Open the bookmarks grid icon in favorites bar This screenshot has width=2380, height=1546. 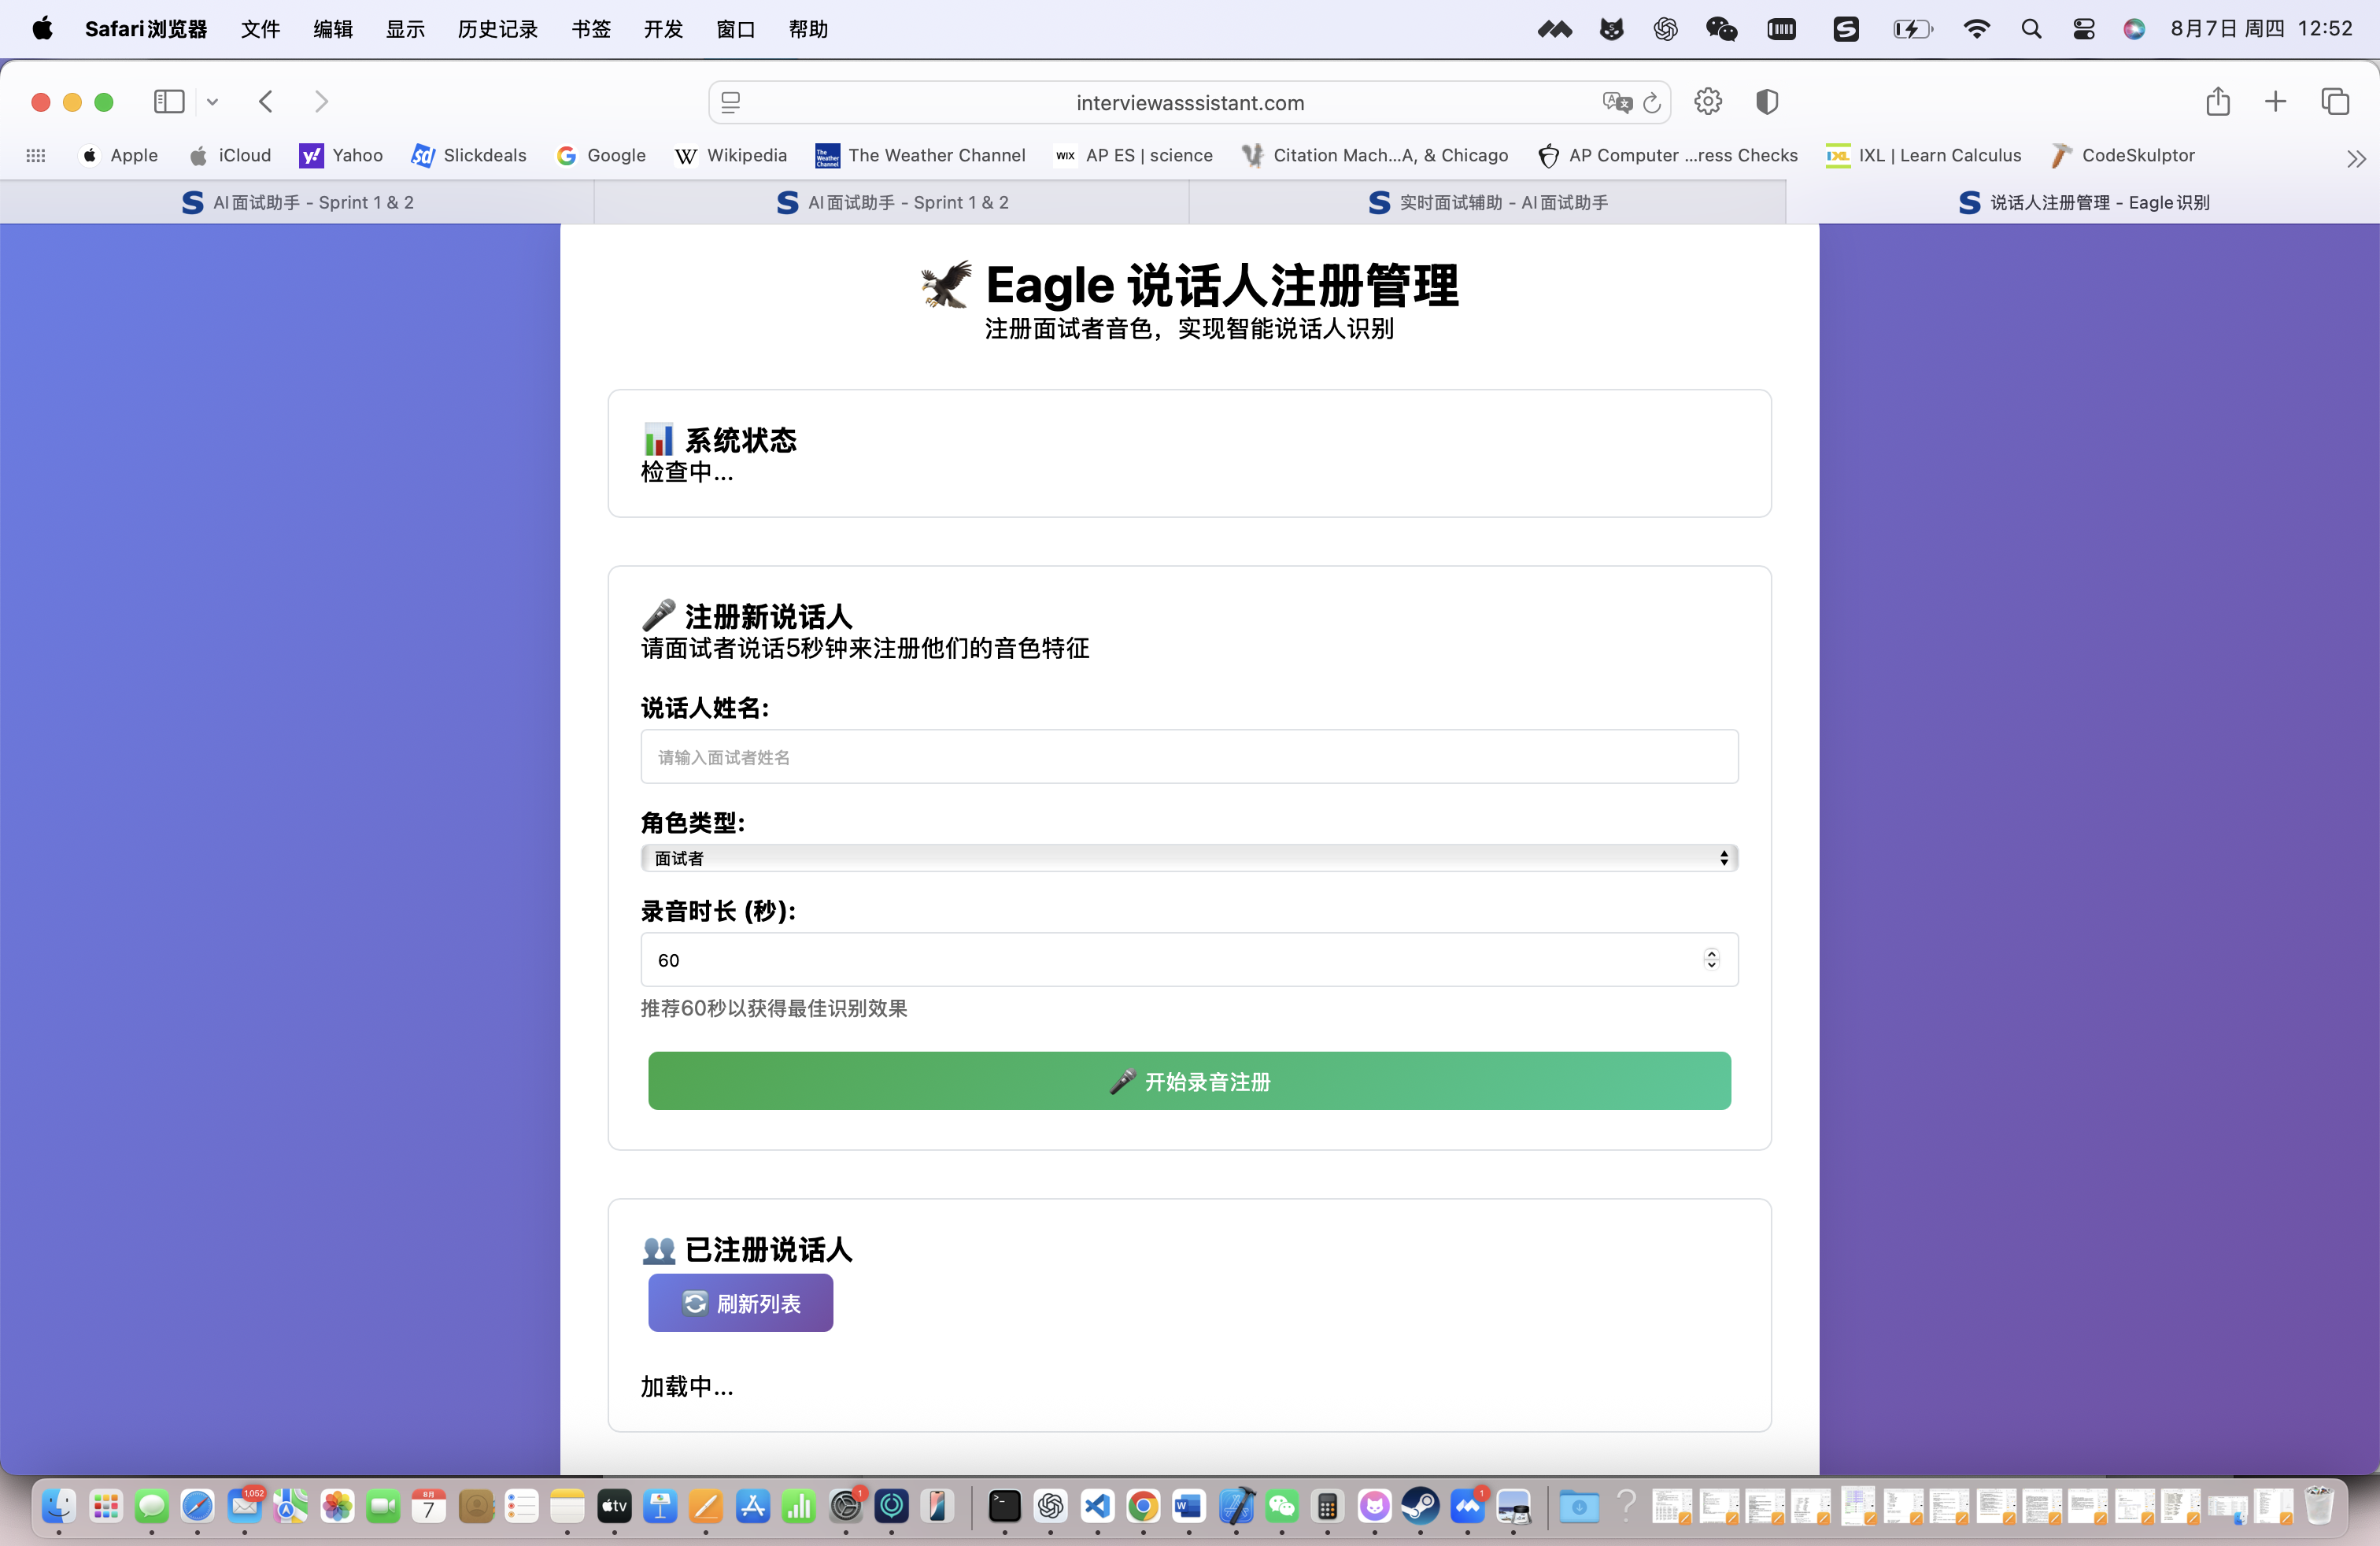click(x=36, y=156)
